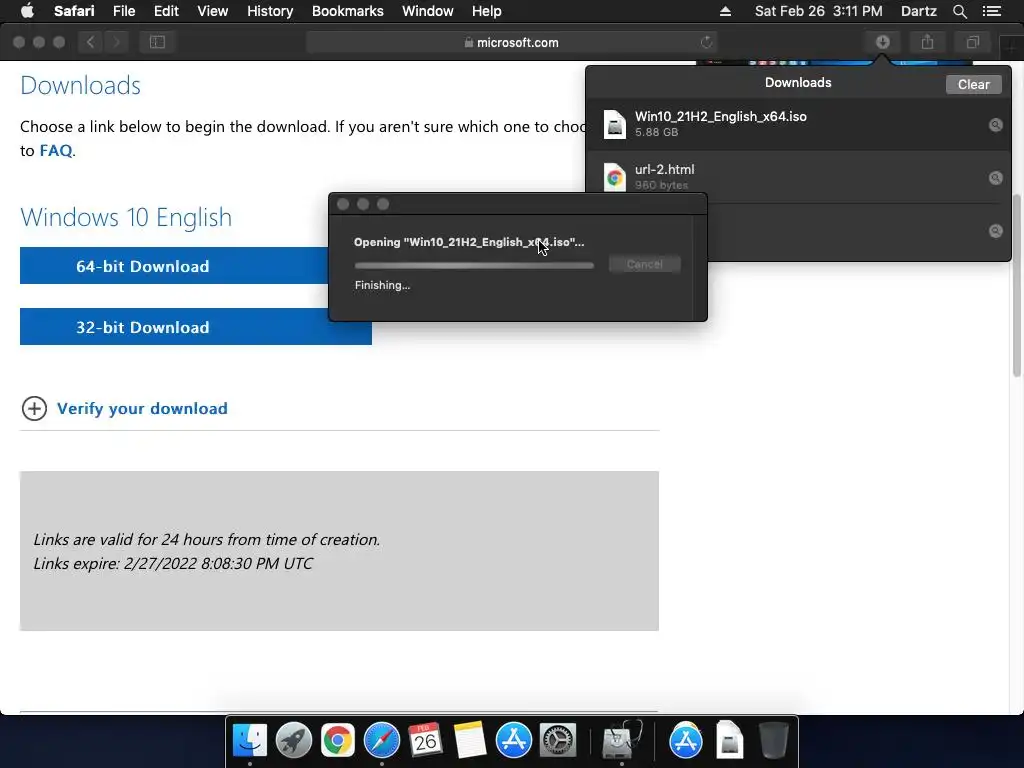Show Win10 ISO in Finder magnifier icon
The width and height of the screenshot is (1024, 768).
tap(995, 125)
